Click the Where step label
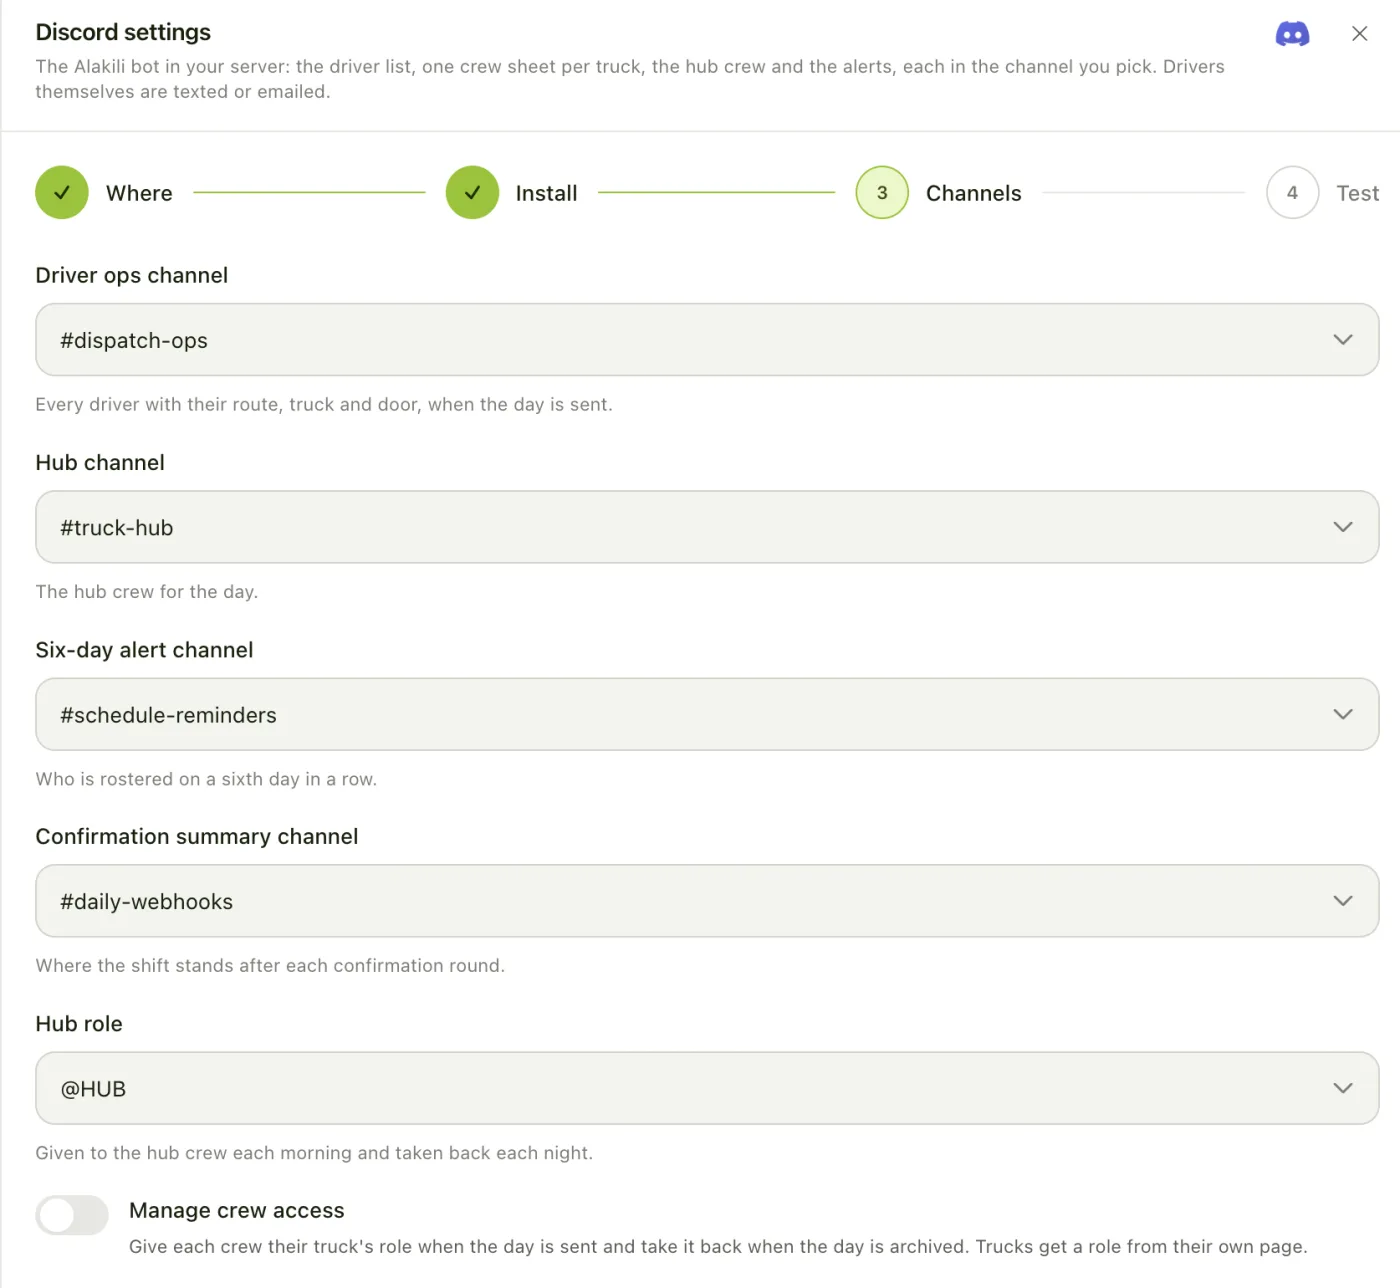 pyautogui.click(x=139, y=193)
